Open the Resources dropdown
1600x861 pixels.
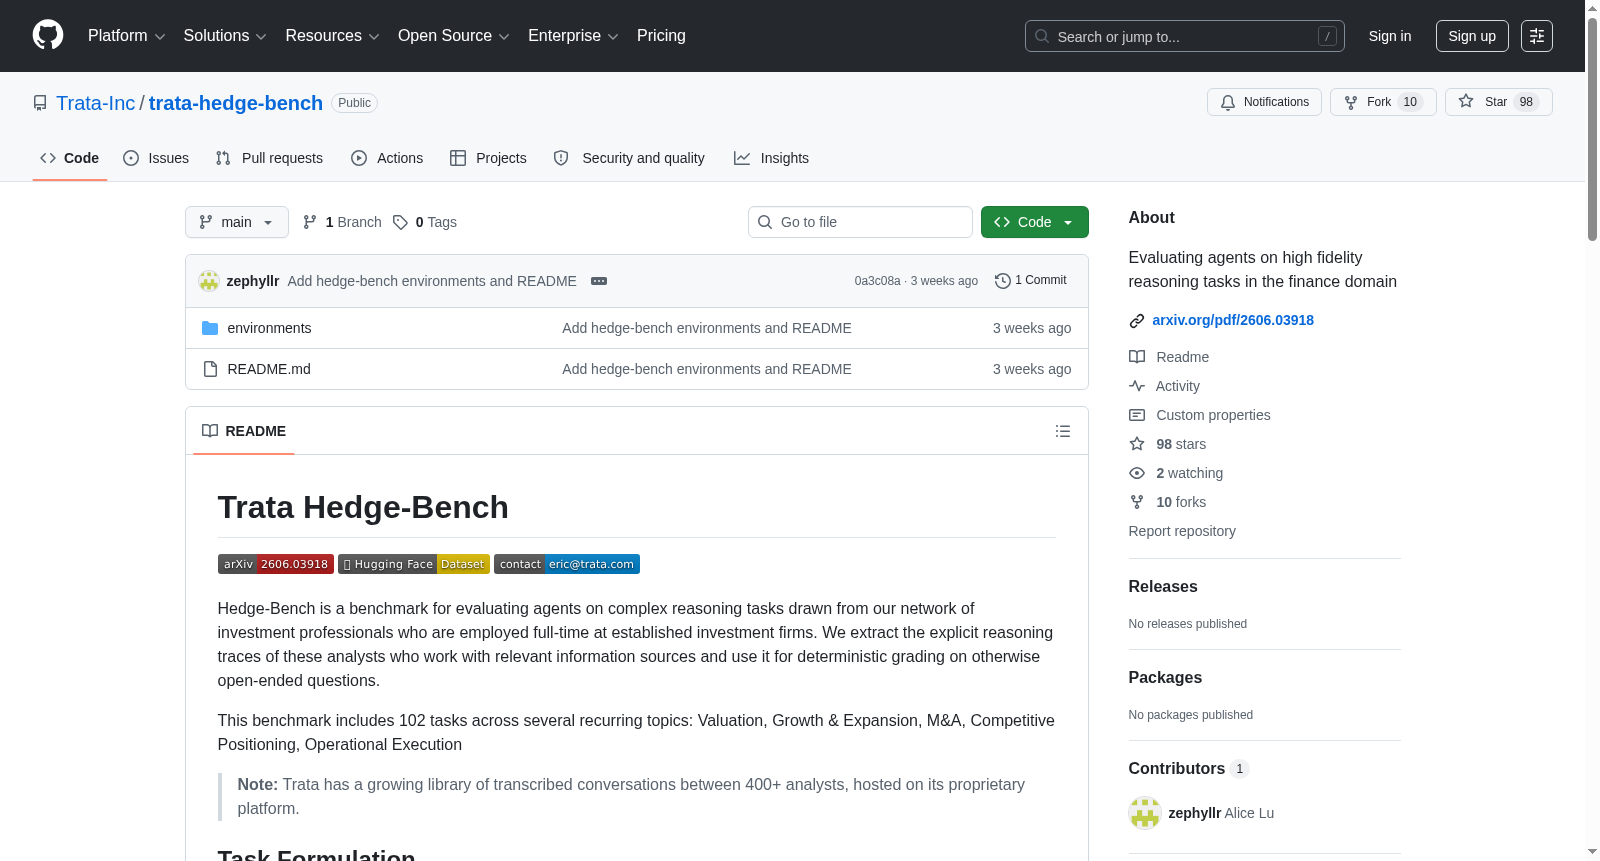(332, 36)
